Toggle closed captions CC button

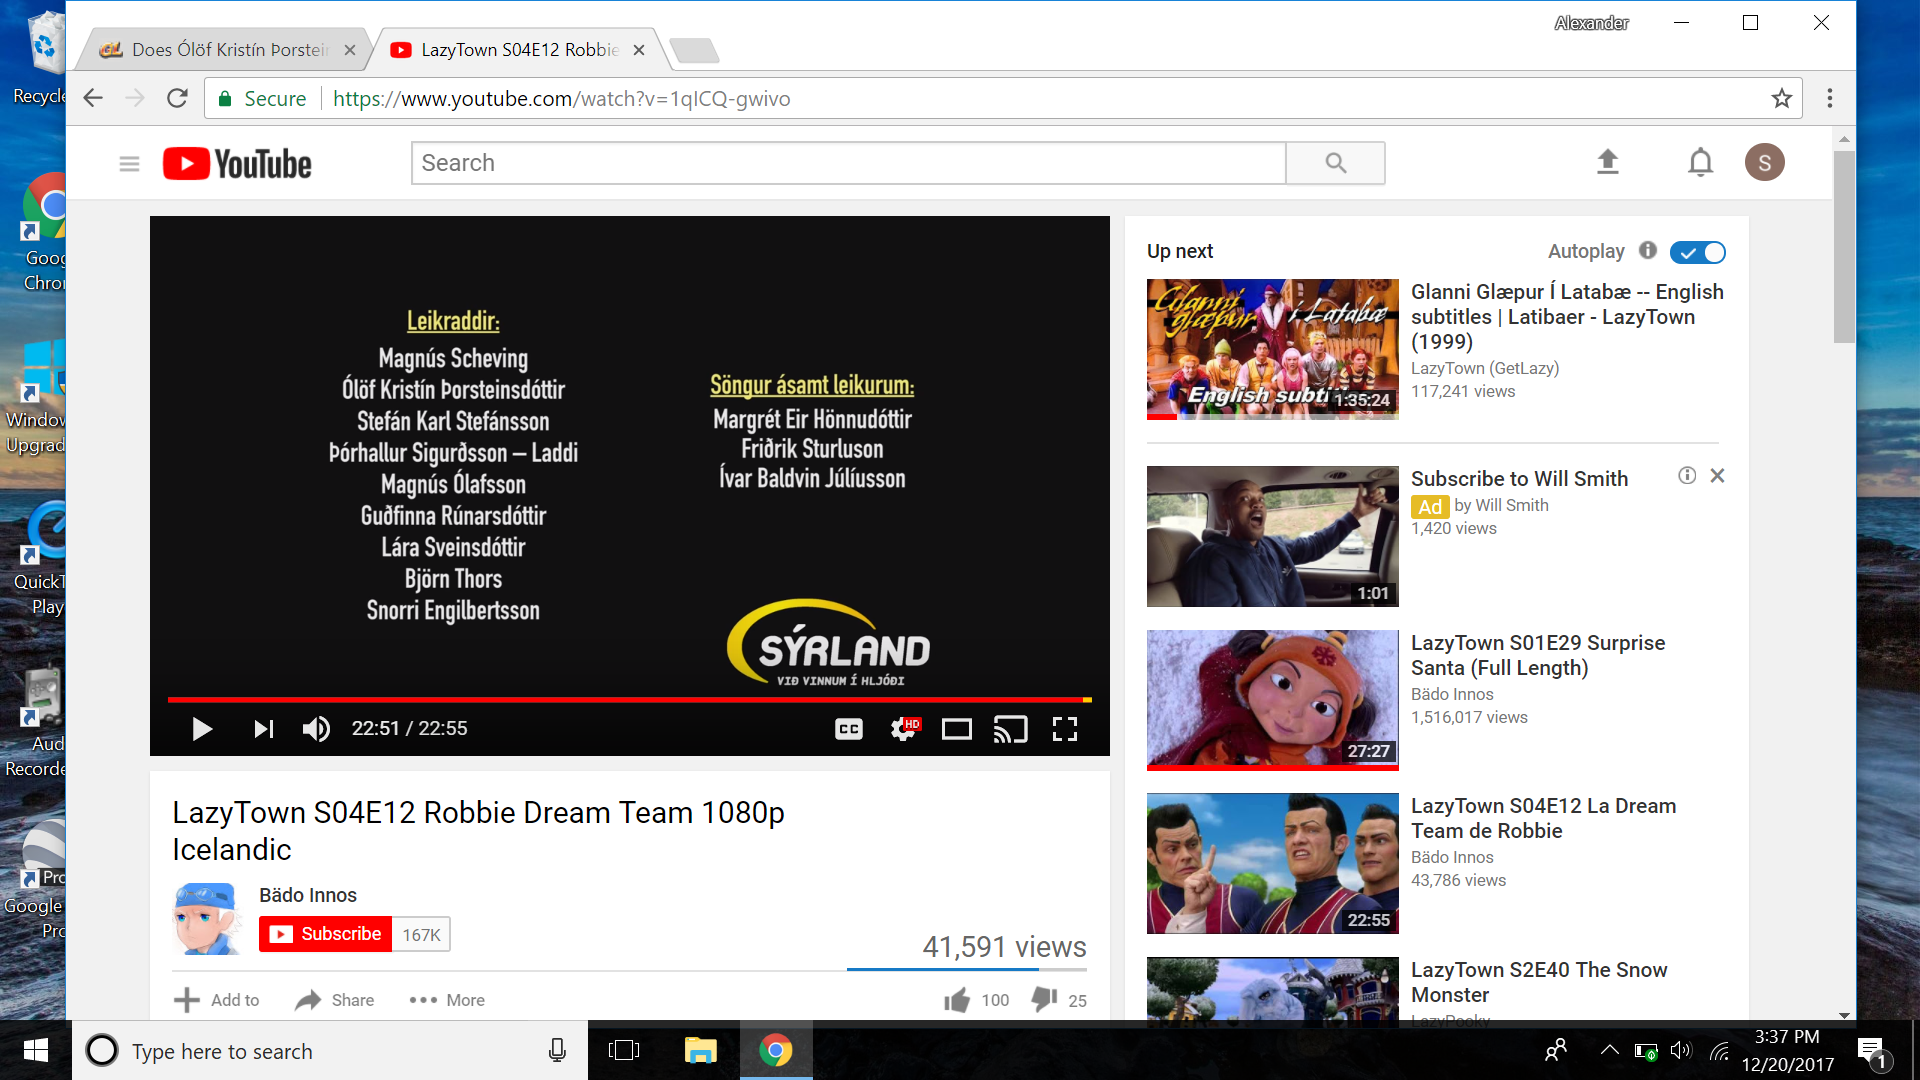coord(849,729)
